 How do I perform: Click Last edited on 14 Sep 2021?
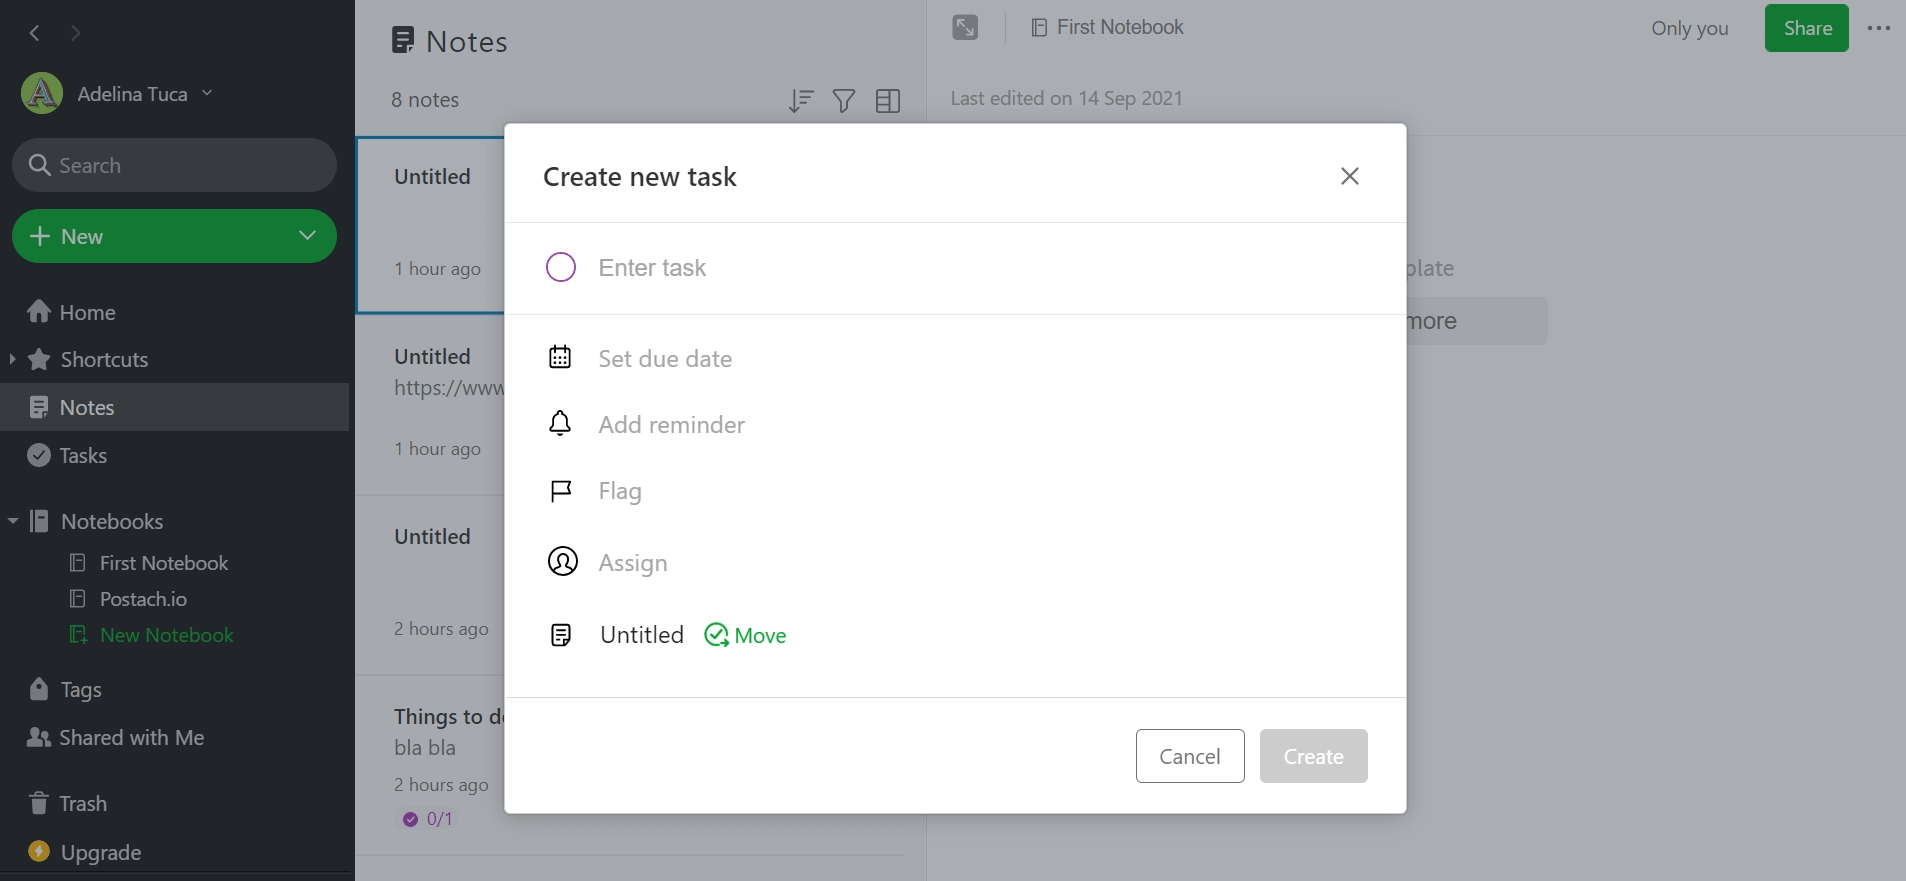tap(1066, 98)
